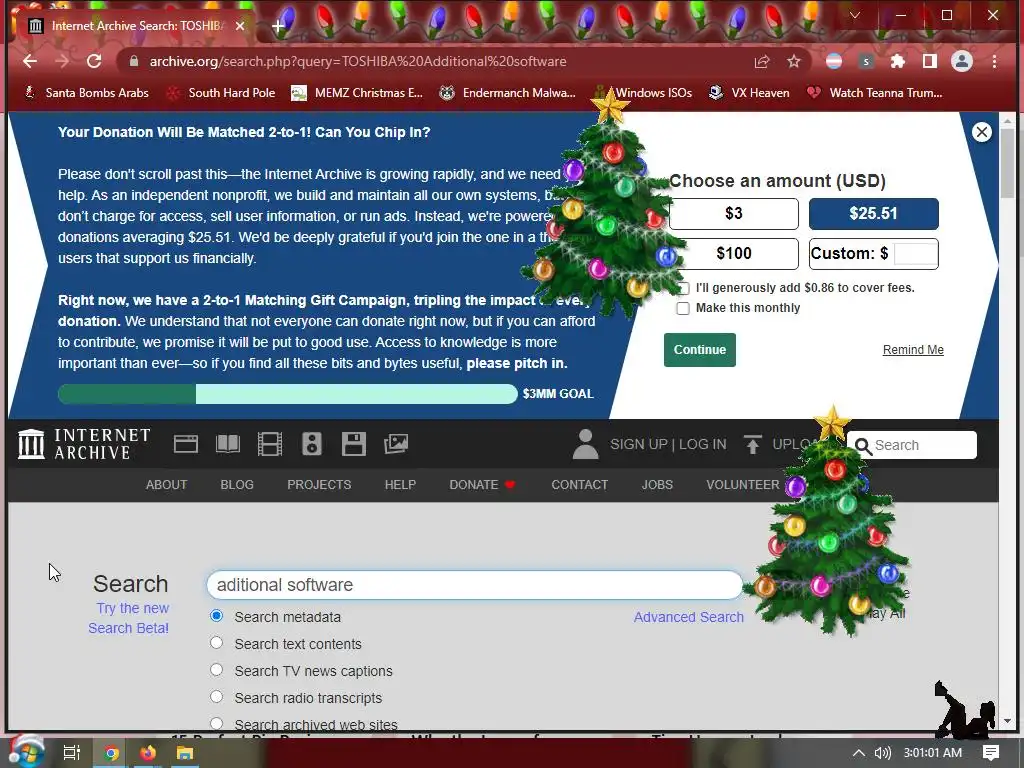Select Search metadata radio option

click(216, 616)
